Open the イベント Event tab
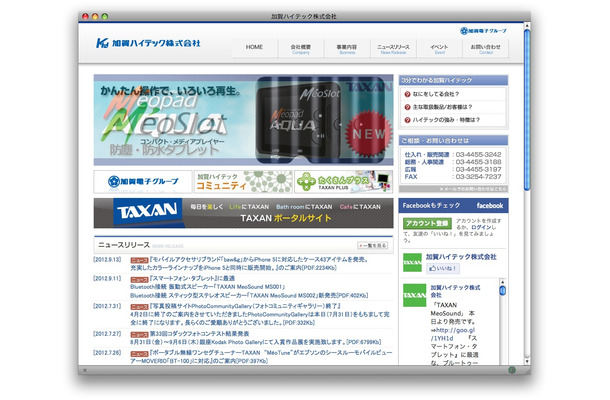Viewport: 610px width, 400px height. click(x=440, y=49)
